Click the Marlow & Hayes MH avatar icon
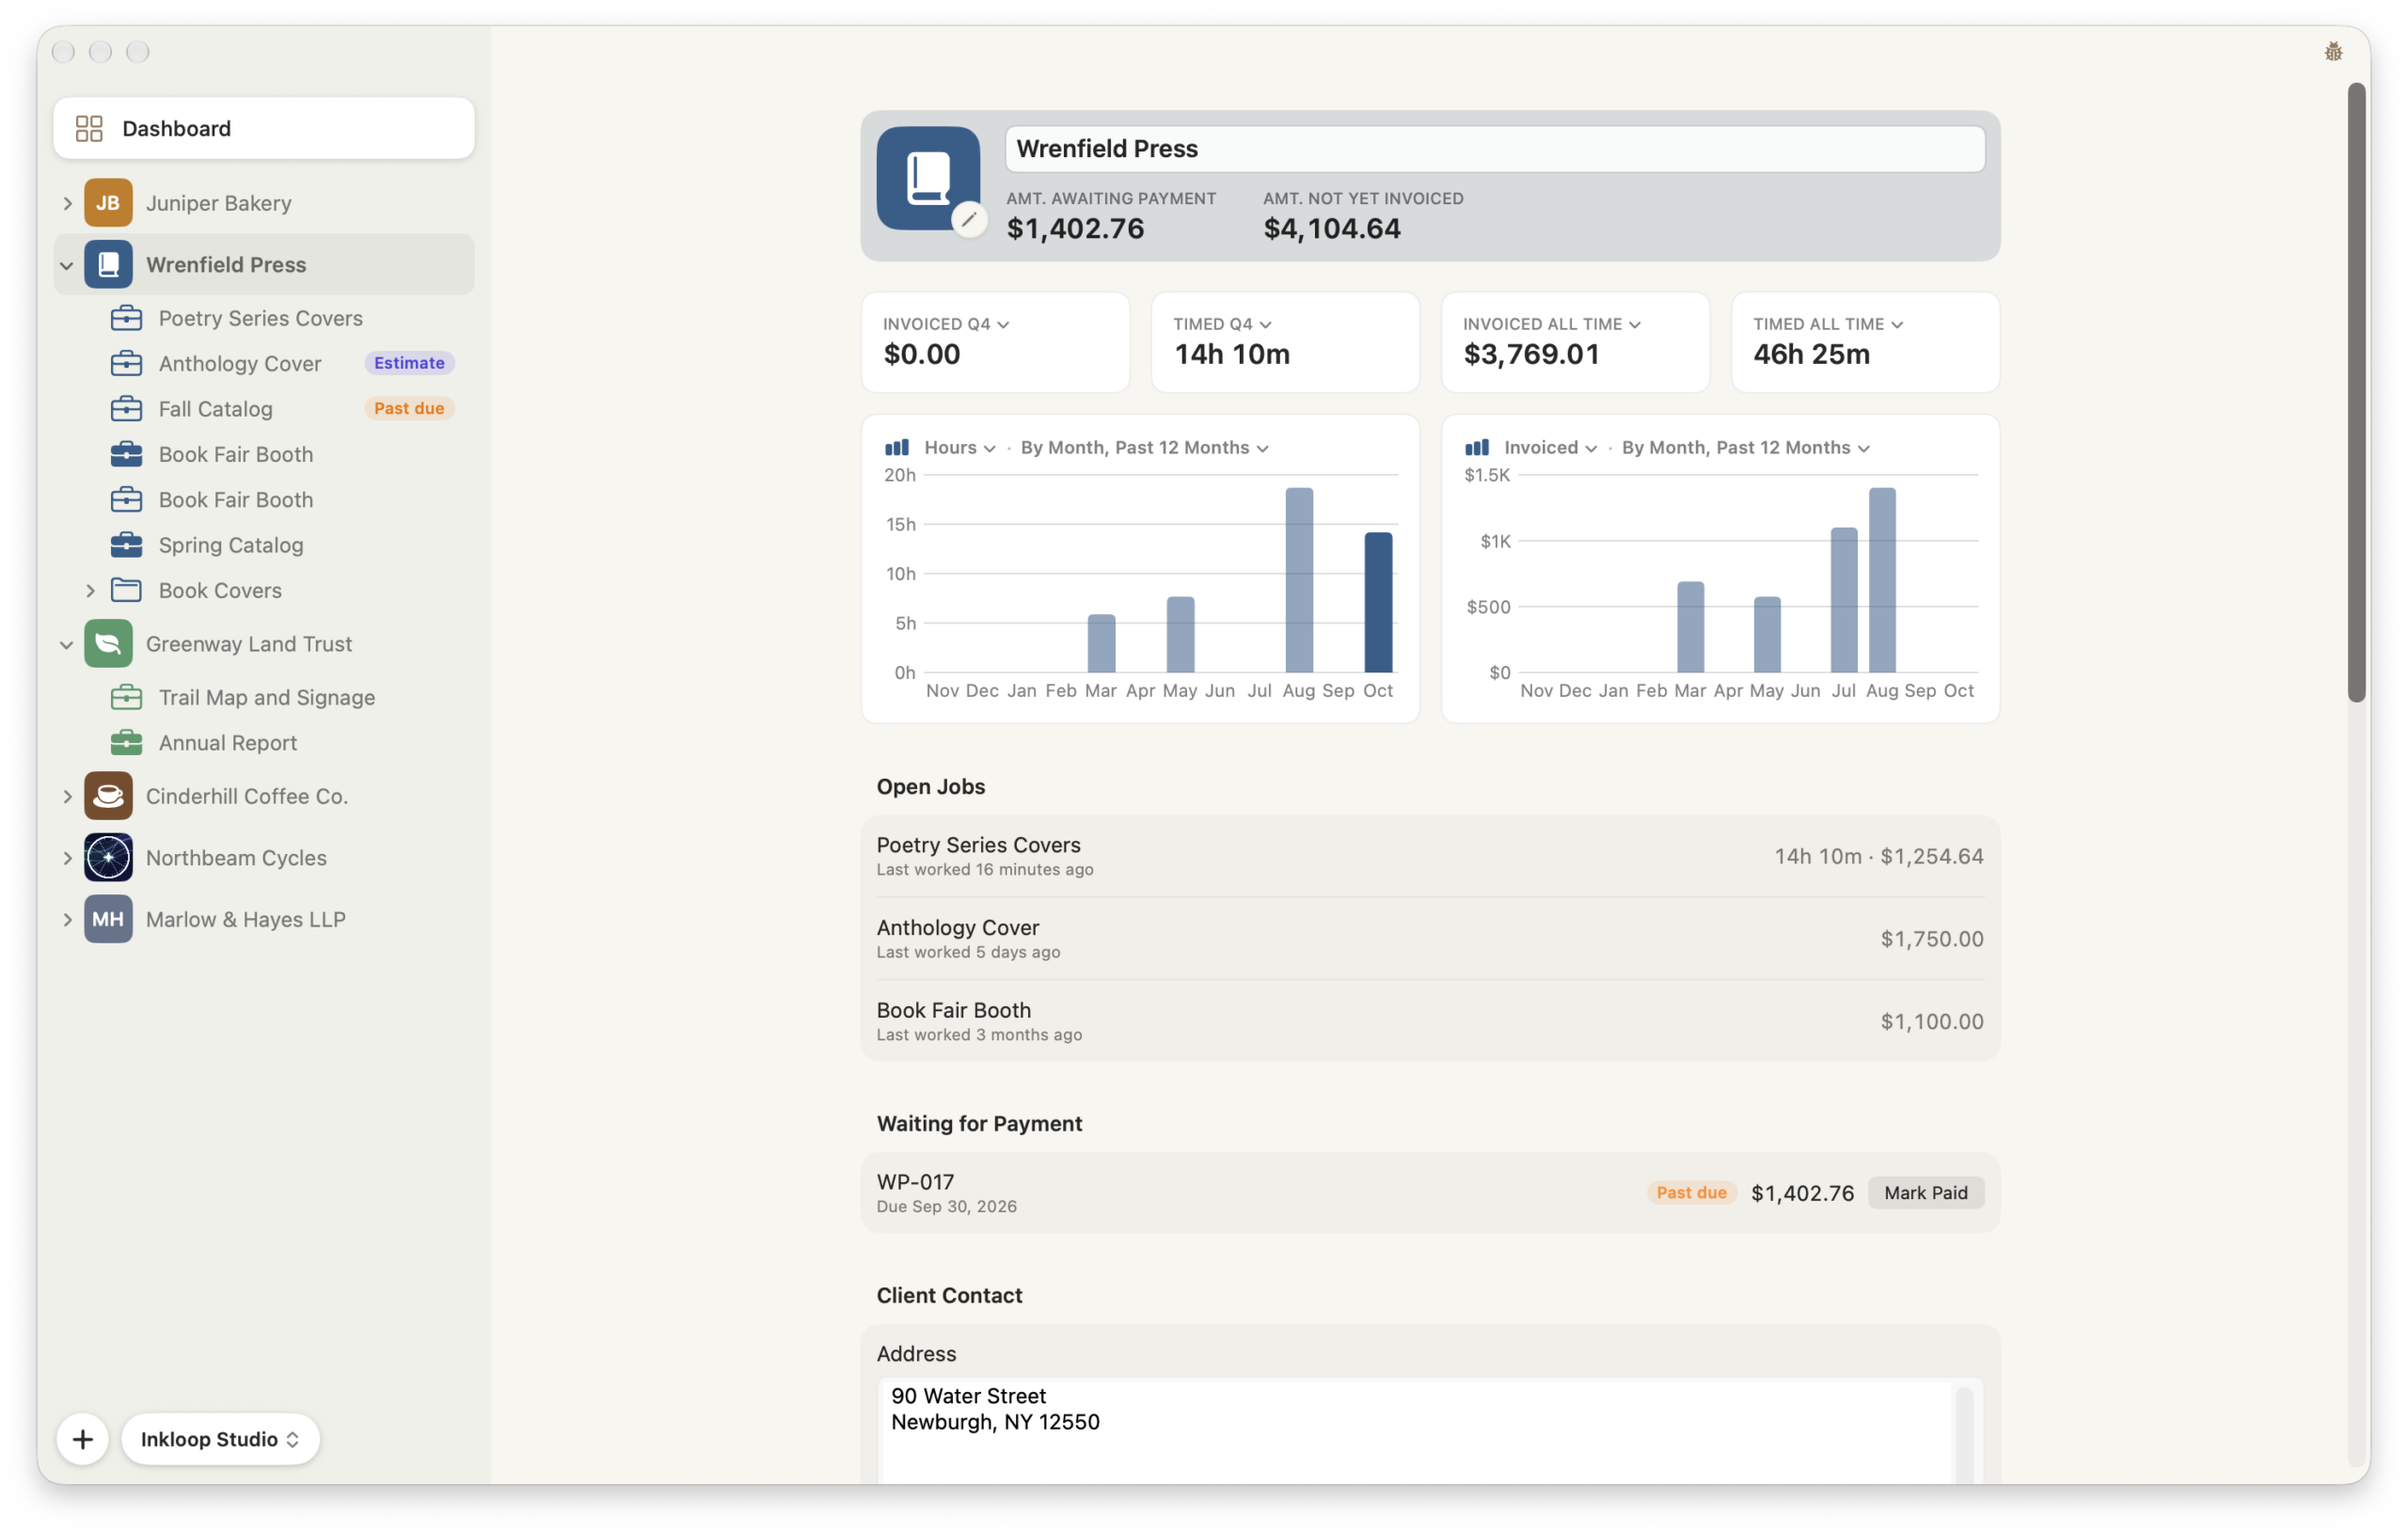2408x1533 pixels. tap(108, 920)
